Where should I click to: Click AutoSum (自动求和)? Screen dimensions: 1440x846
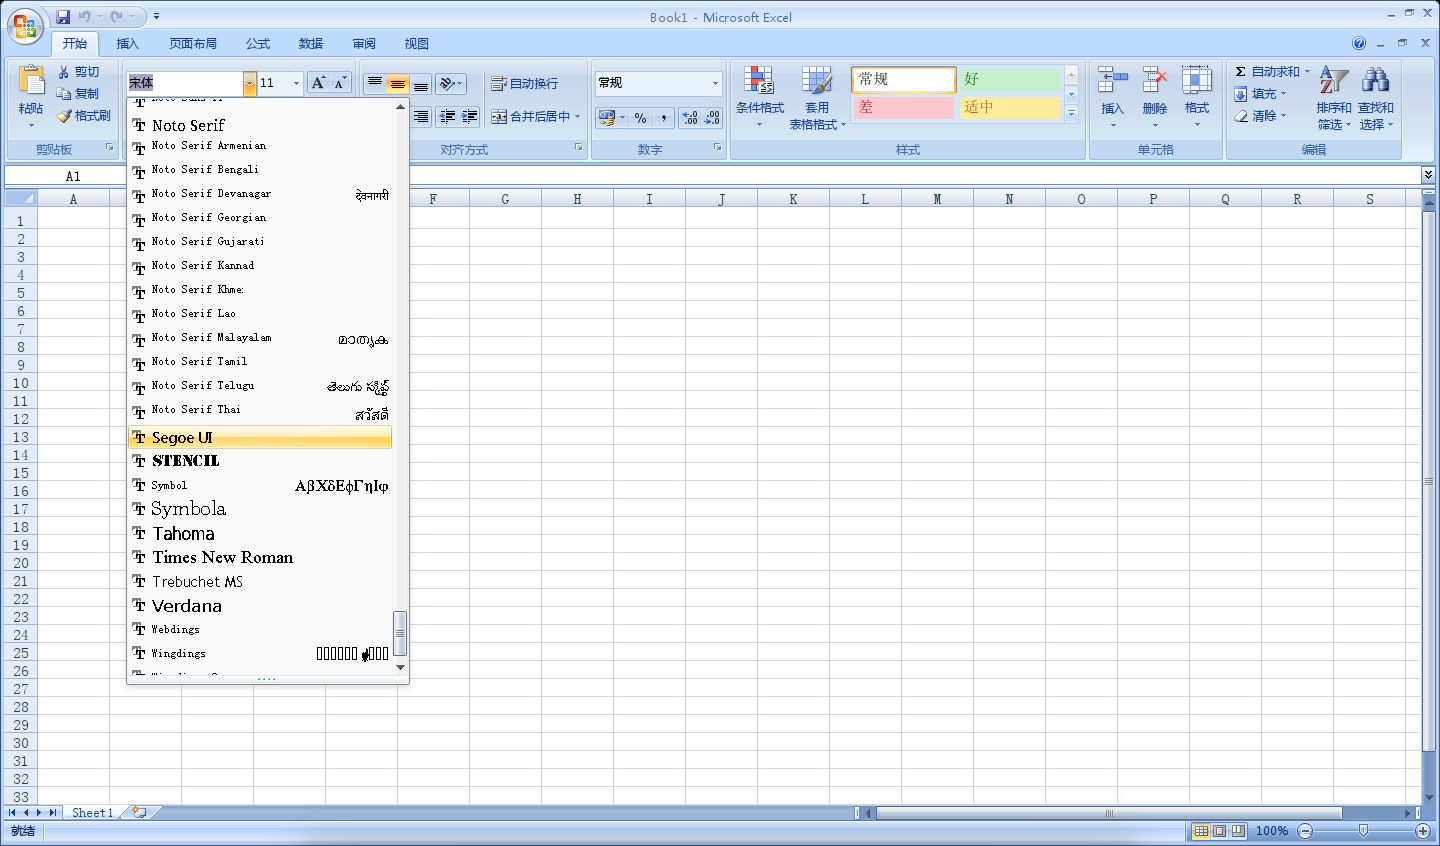1266,72
